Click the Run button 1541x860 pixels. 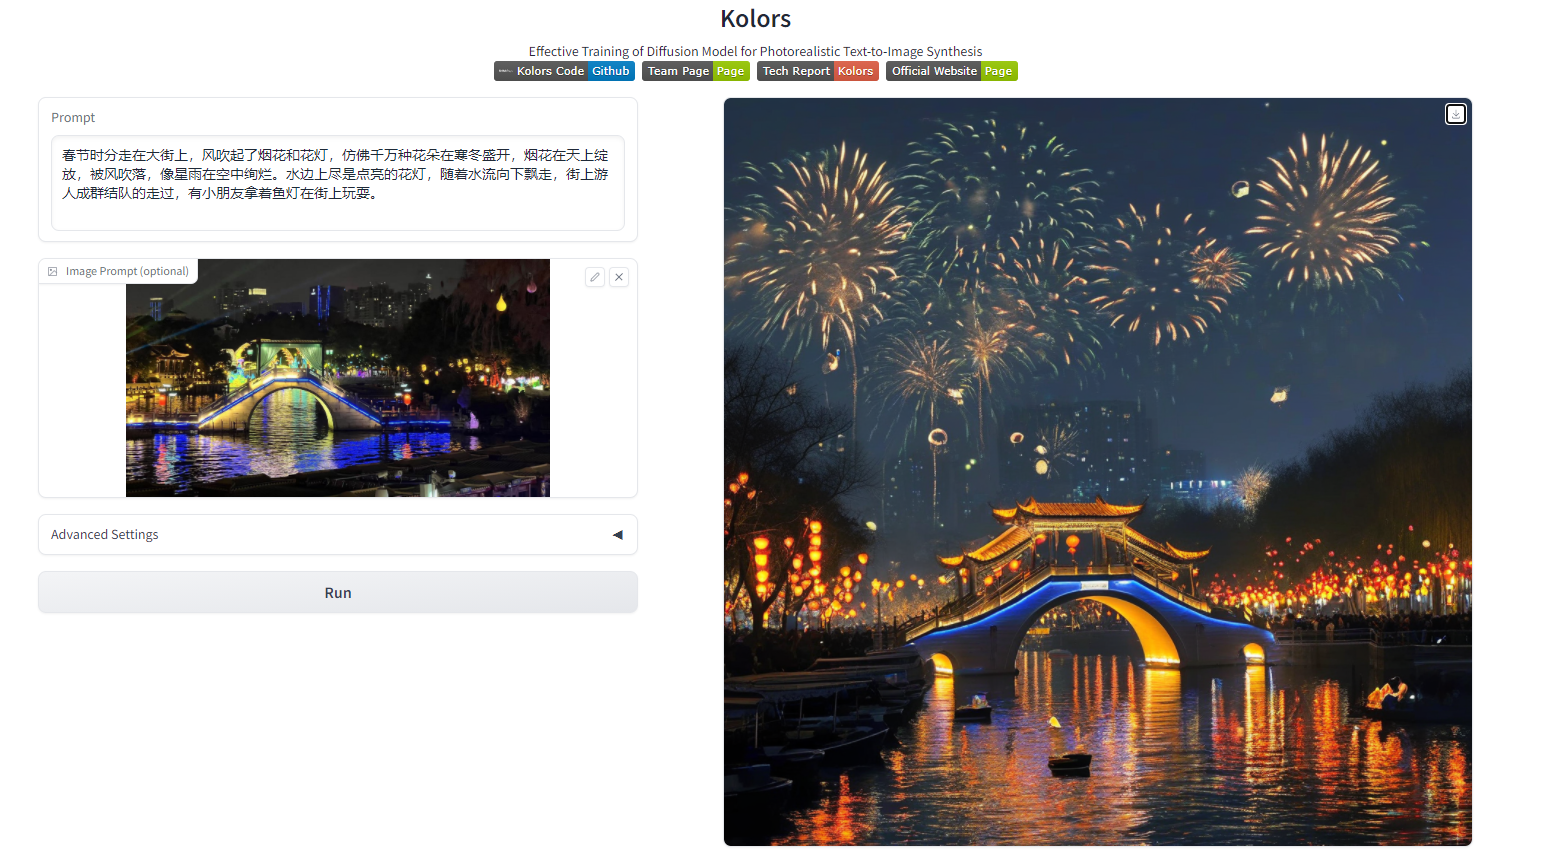[x=338, y=593]
